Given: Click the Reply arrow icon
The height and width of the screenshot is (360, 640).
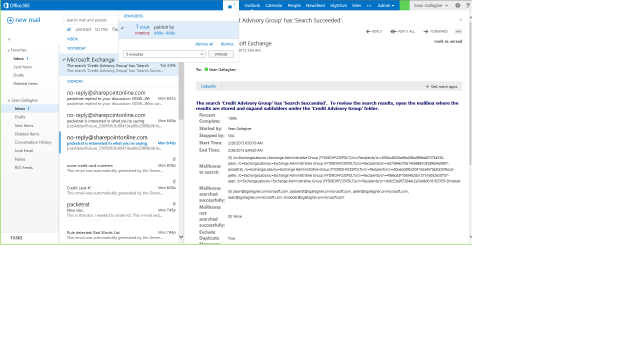Looking at the screenshot, I should tap(368, 31).
